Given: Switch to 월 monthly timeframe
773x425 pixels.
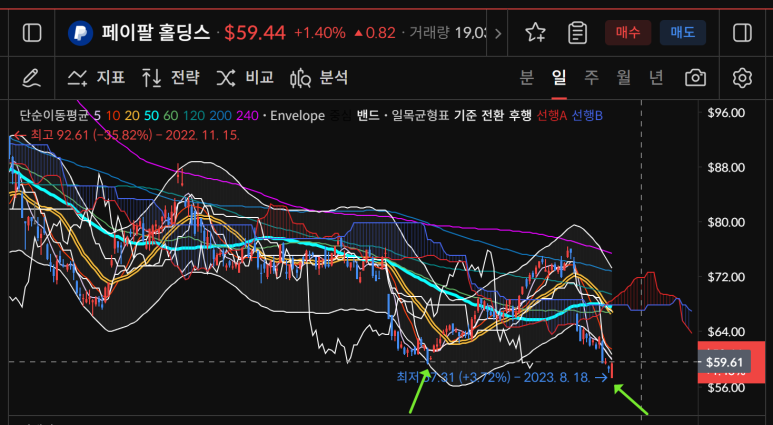Looking at the screenshot, I should (x=624, y=78).
